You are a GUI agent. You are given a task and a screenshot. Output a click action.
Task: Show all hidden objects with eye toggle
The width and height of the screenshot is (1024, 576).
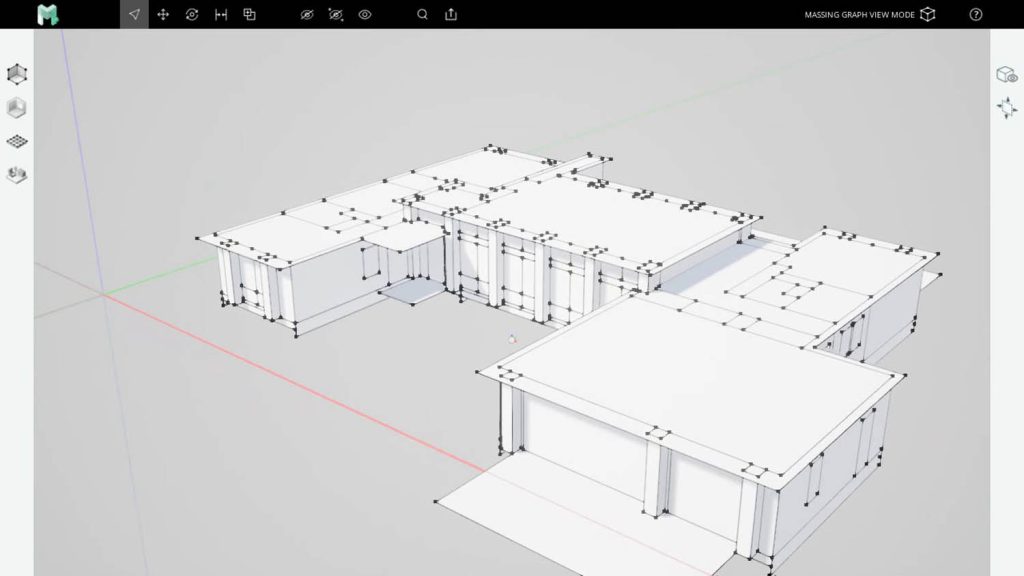[x=365, y=14]
